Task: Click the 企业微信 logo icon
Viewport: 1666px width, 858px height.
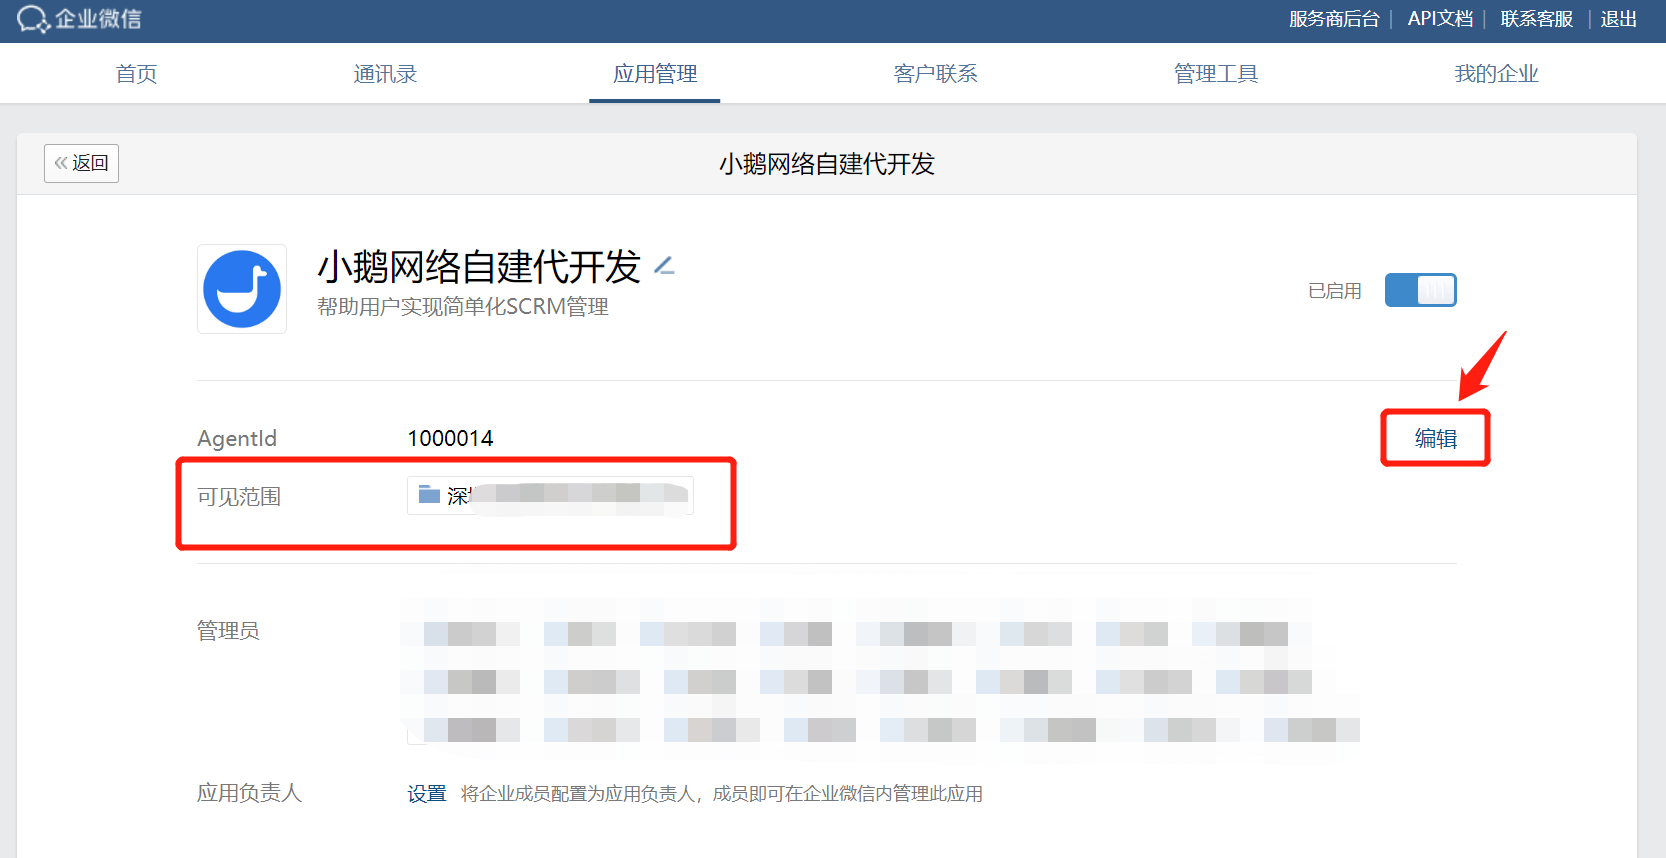Action: (x=33, y=19)
